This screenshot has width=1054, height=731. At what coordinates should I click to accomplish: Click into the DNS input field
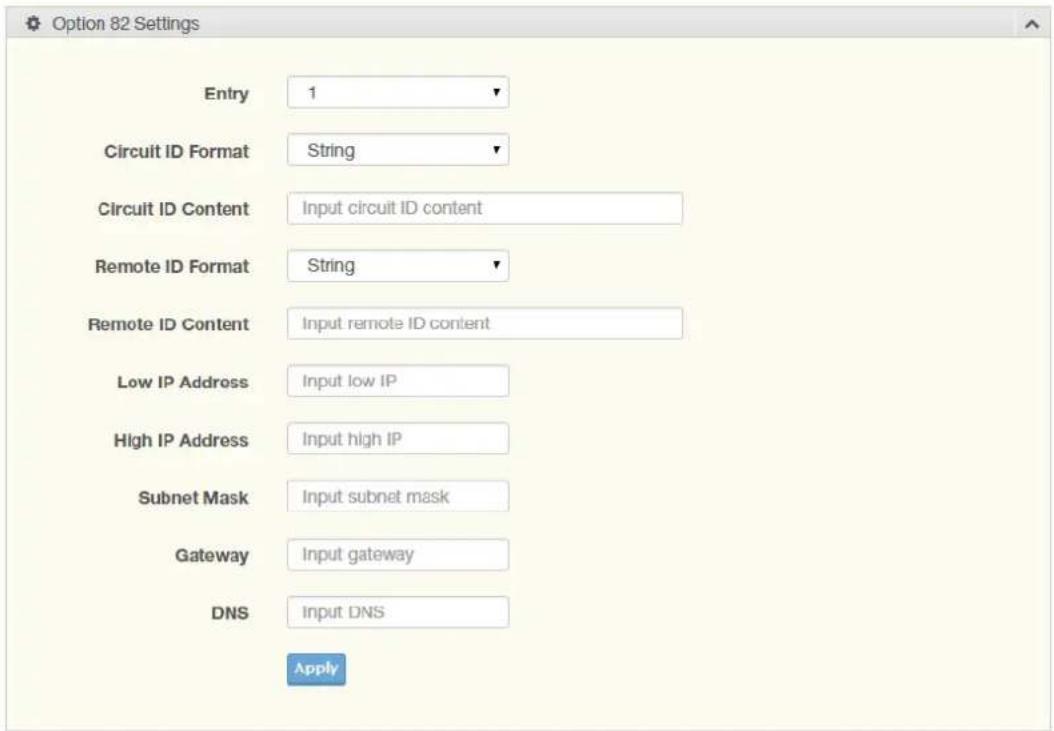click(x=398, y=613)
